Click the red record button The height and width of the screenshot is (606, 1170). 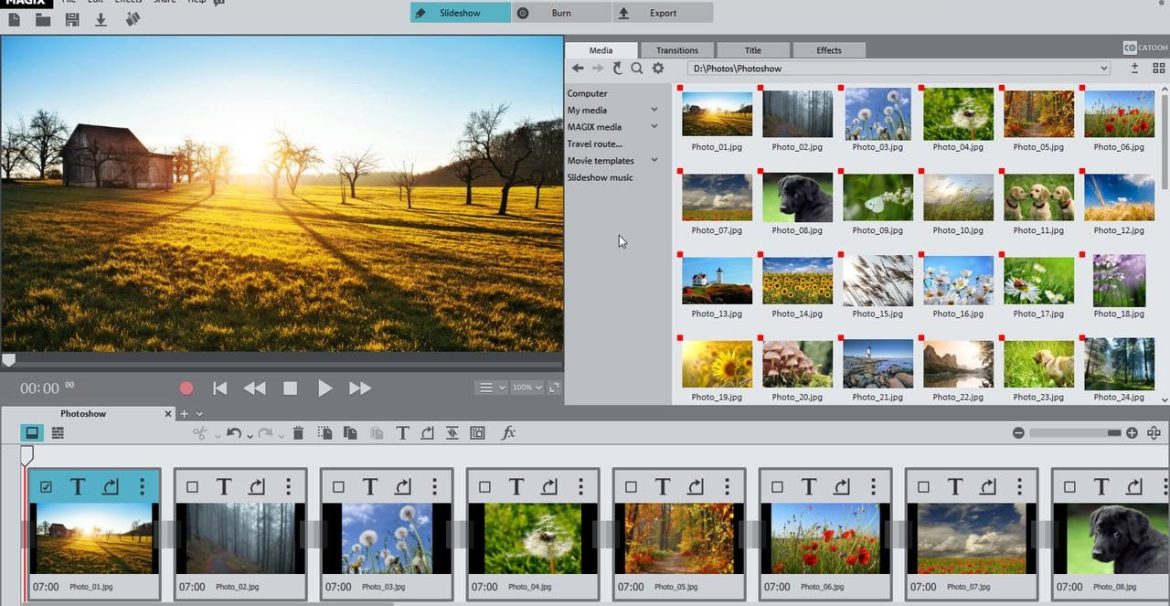point(187,388)
